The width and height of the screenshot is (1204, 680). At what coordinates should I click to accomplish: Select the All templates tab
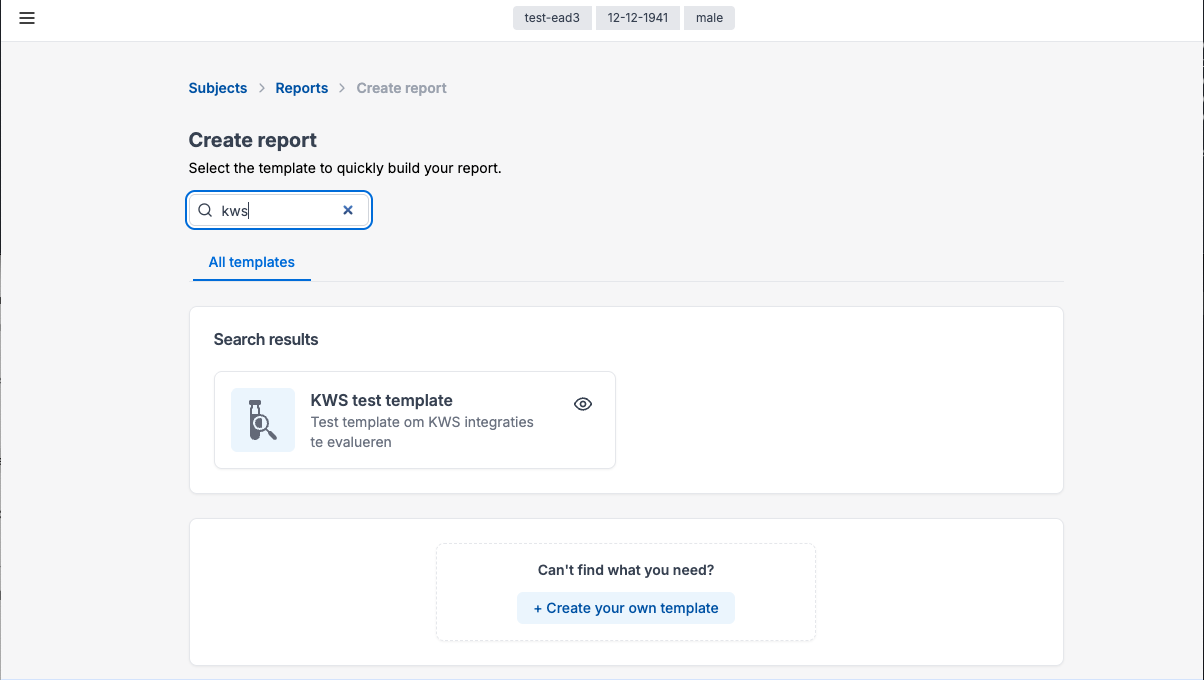(x=251, y=262)
